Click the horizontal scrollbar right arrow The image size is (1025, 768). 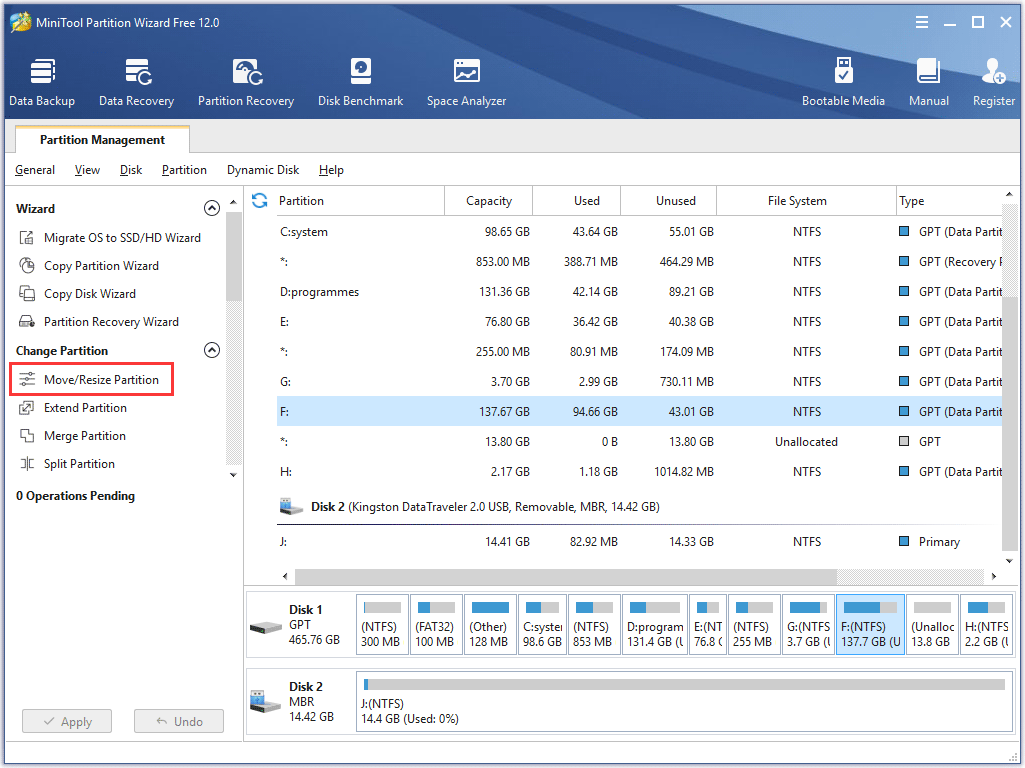click(x=993, y=576)
